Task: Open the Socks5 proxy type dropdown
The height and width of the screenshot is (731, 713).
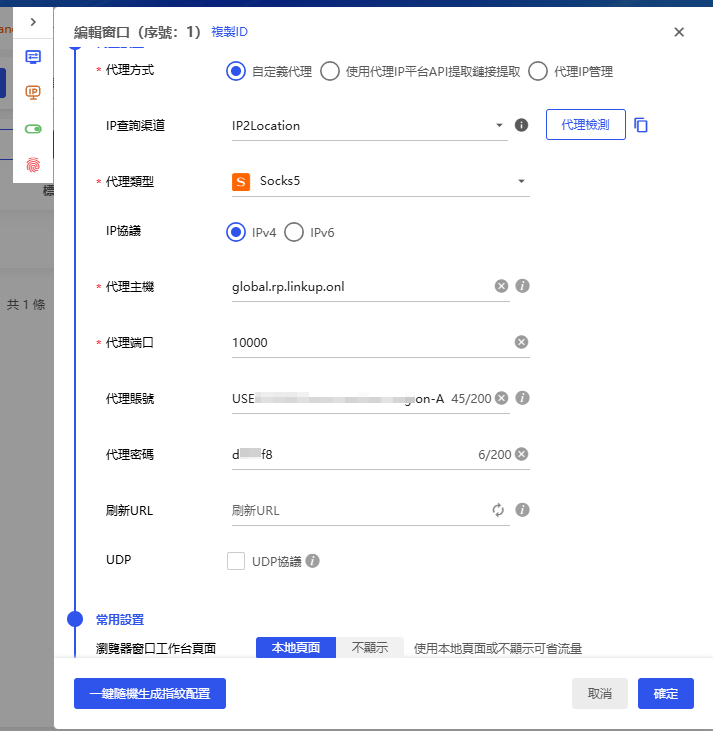Action: point(381,181)
